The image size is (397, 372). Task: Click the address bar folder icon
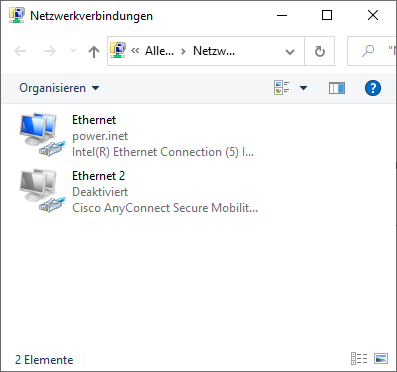click(118, 50)
